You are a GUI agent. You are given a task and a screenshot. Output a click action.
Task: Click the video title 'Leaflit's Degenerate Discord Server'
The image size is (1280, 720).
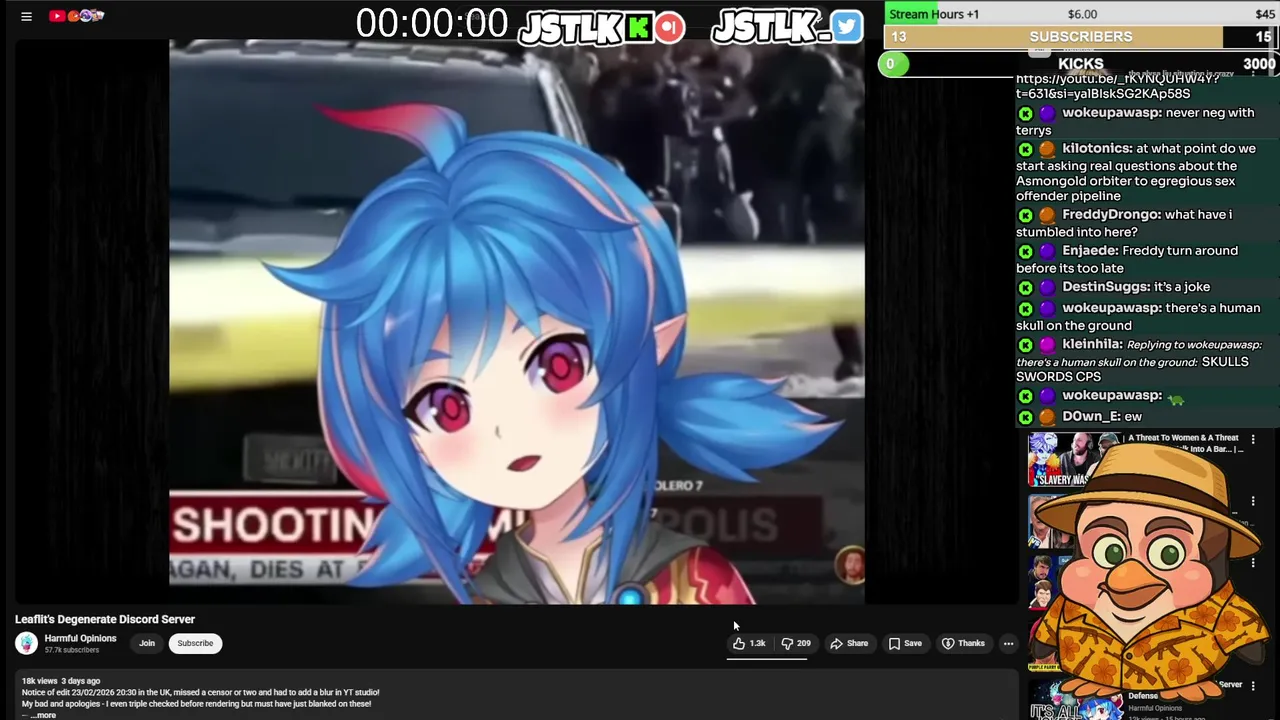[105, 619]
